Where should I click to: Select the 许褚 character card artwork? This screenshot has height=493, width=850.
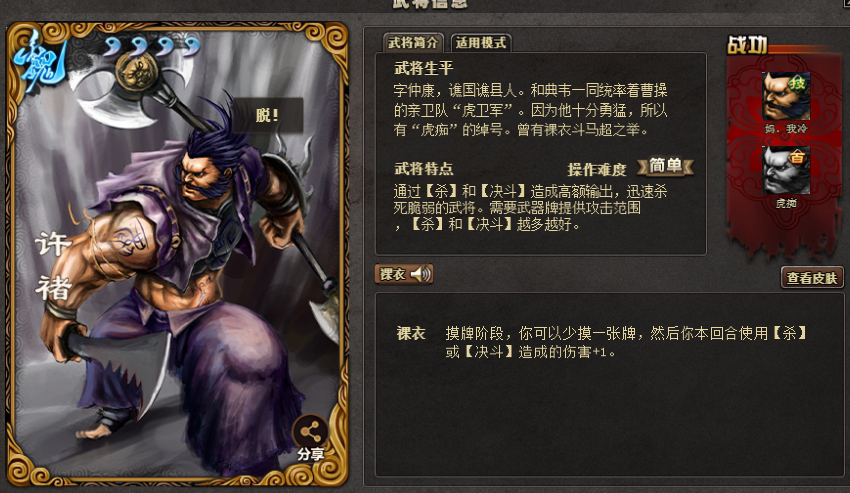177,254
